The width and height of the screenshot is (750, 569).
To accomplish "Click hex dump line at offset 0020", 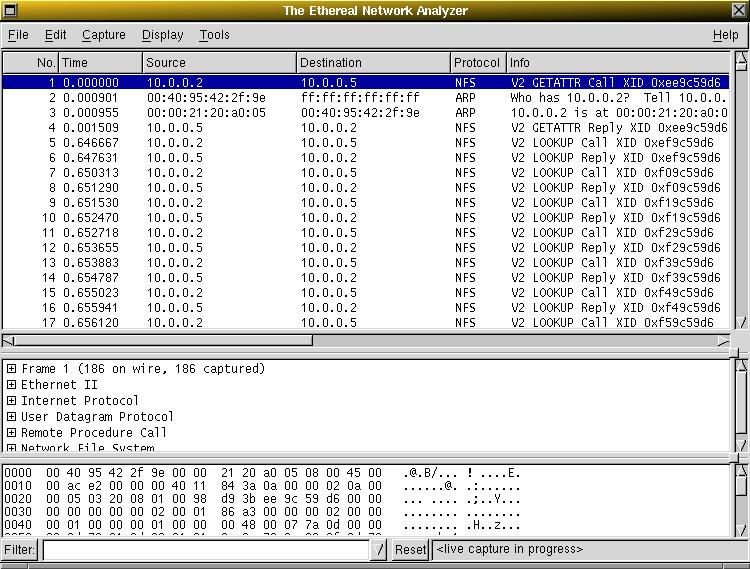I will coord(262,499).
